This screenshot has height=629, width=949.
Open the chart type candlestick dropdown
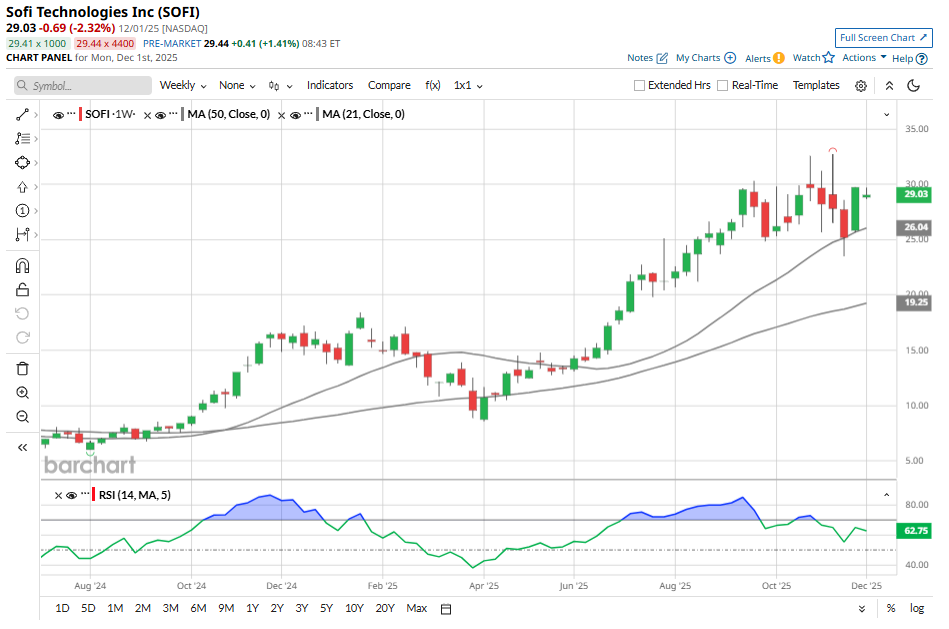click(280, 86)
